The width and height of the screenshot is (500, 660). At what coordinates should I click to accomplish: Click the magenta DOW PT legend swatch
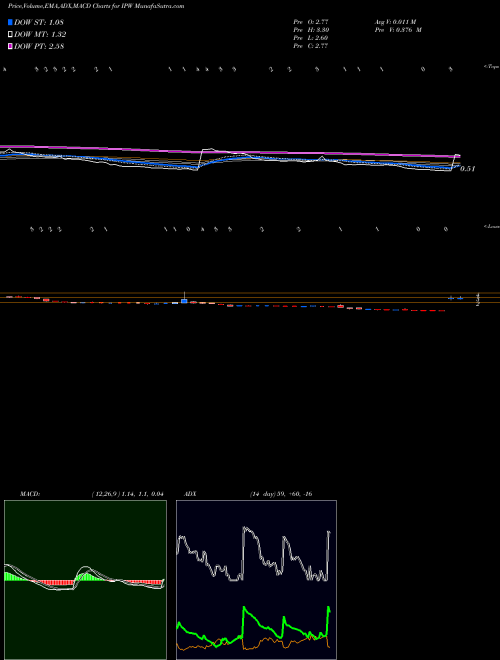click(10, 46)
